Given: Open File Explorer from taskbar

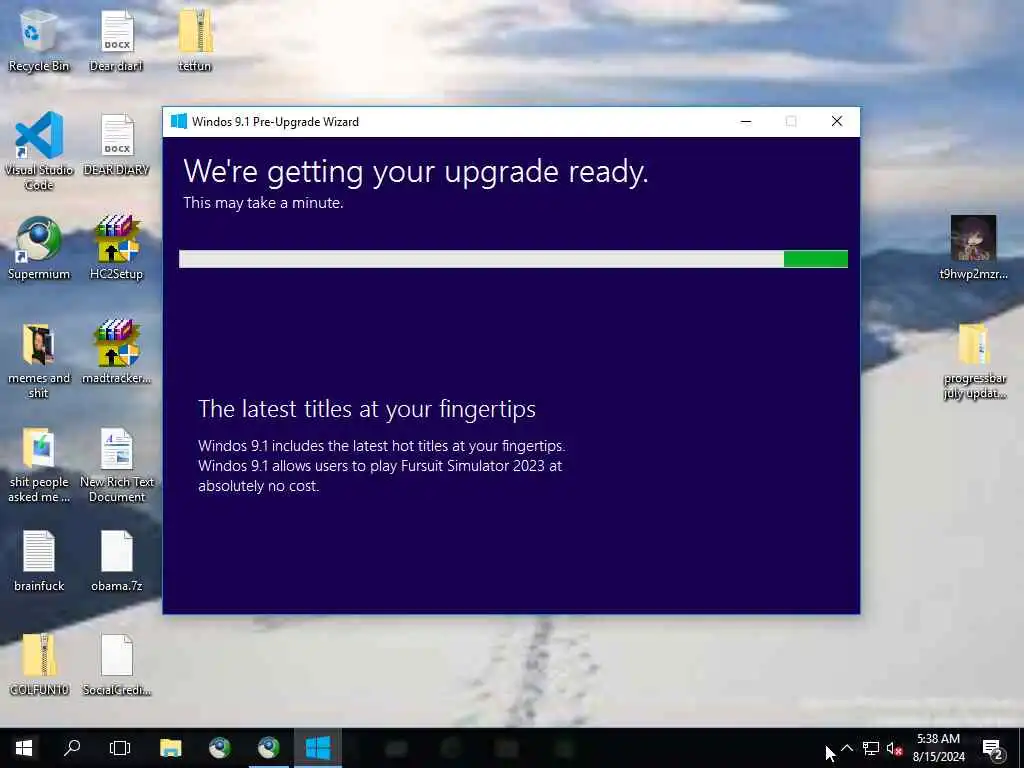Looking at the screenshot, I should pos(170,748).
